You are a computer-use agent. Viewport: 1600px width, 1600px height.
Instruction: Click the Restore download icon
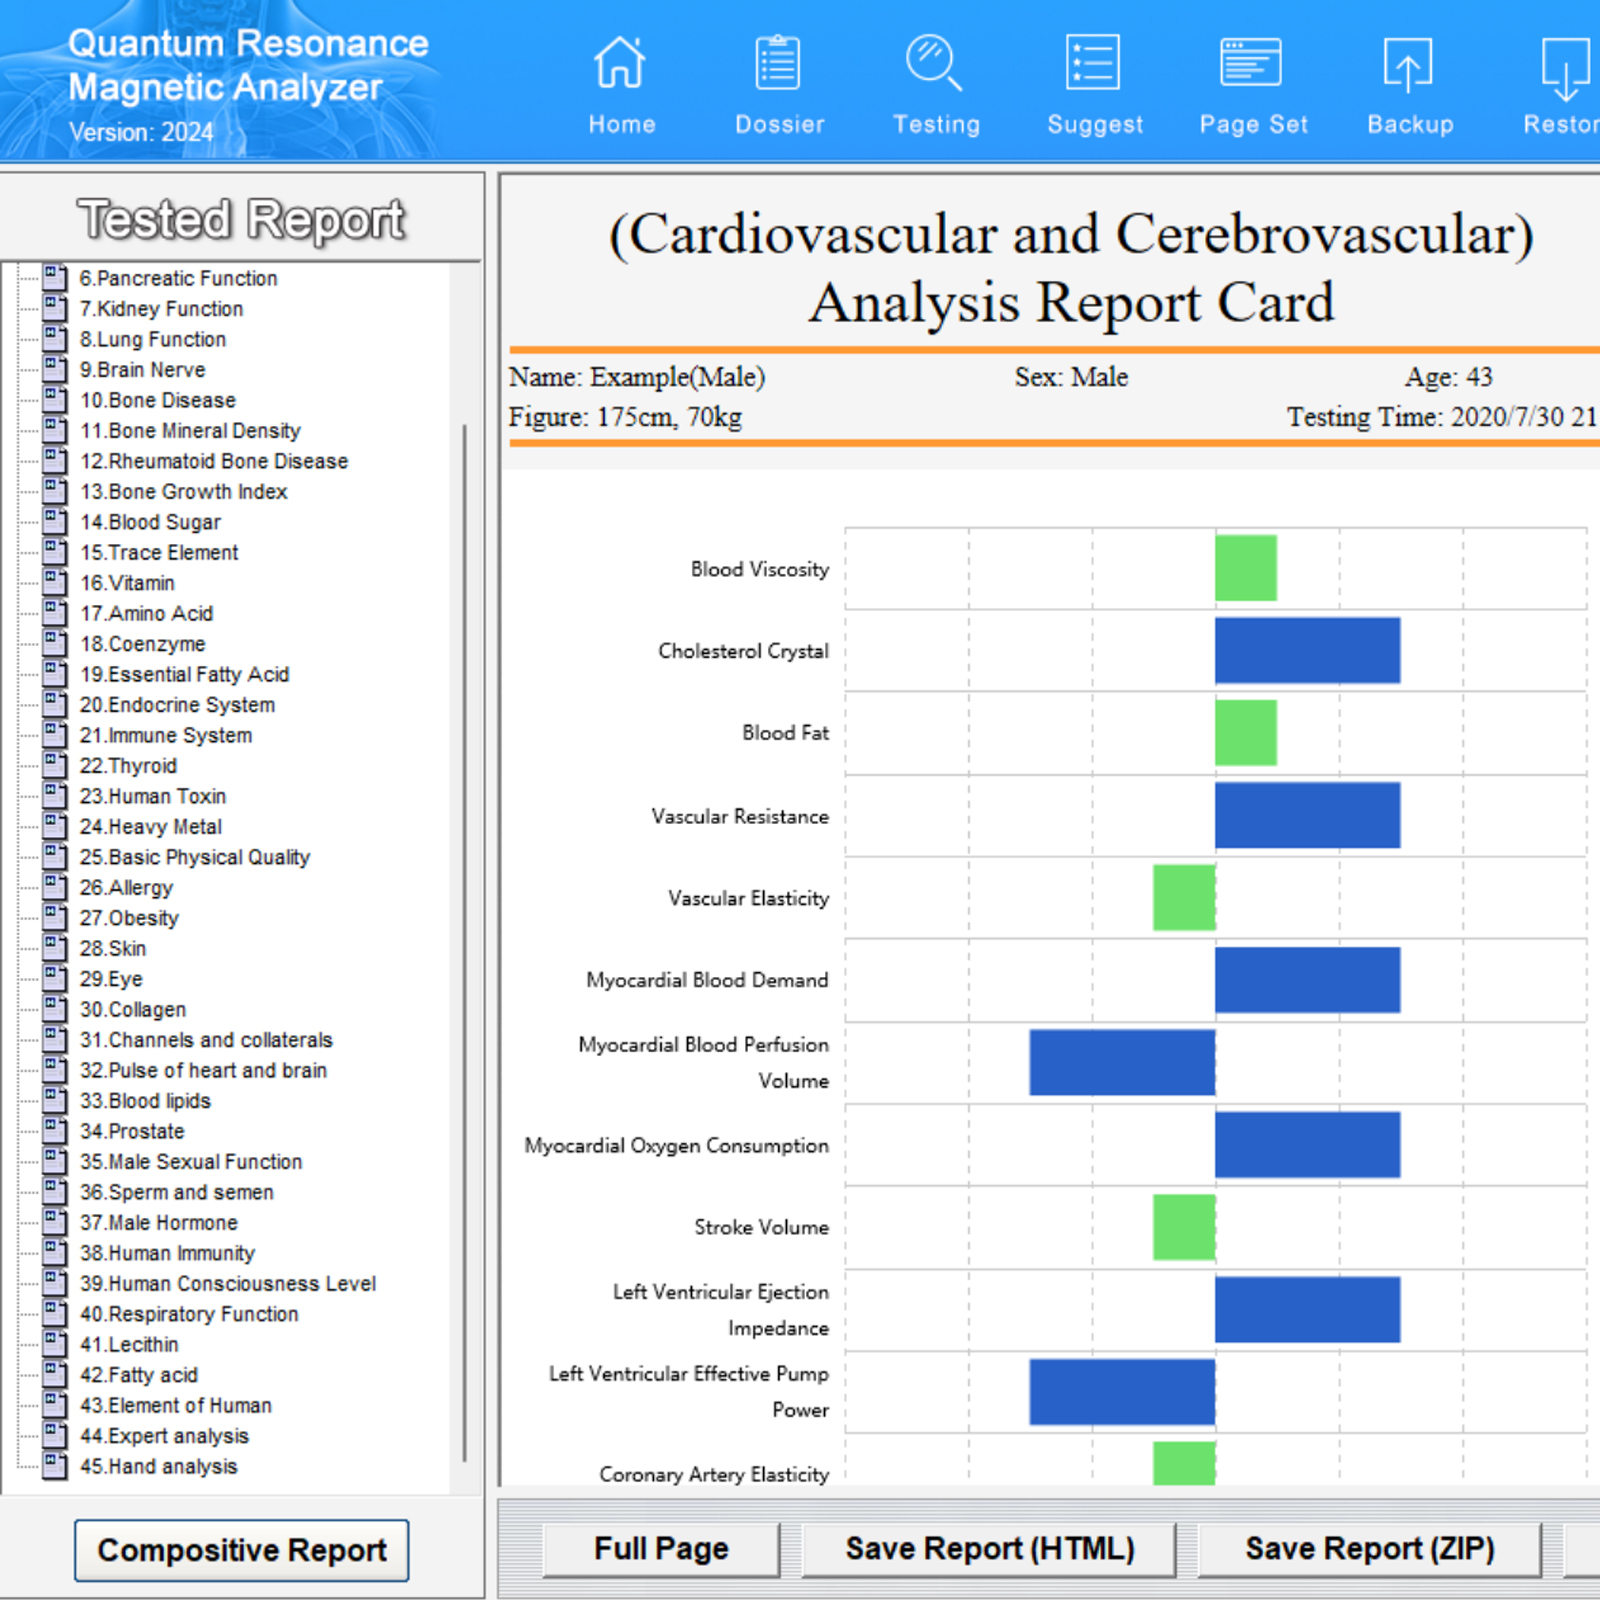1566,68
